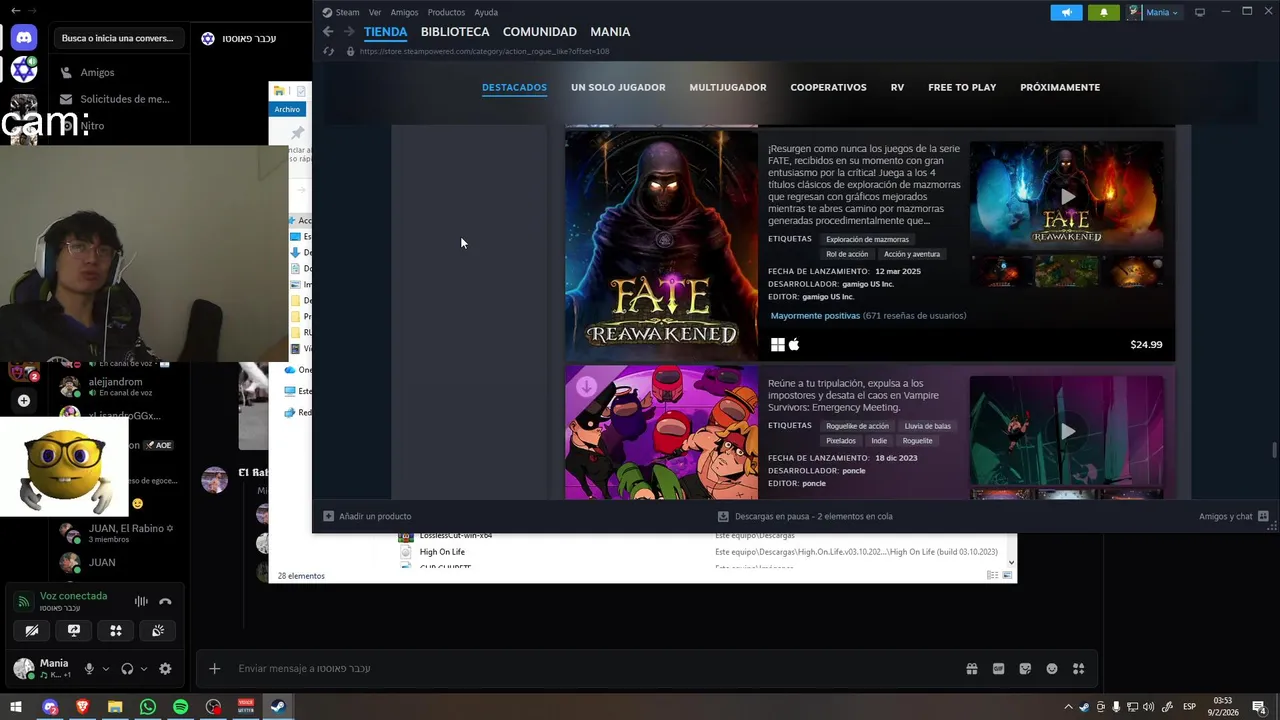The image size is (1280, 720).
Task: Reload the Steam store page
Action: tap(329, 51)
